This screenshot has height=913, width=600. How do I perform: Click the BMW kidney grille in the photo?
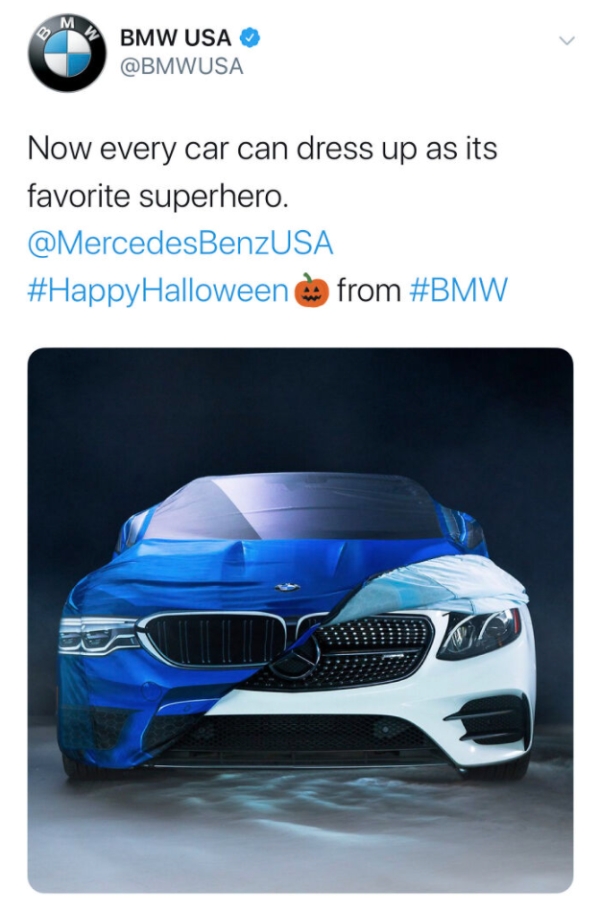click(x=216, y=640)
